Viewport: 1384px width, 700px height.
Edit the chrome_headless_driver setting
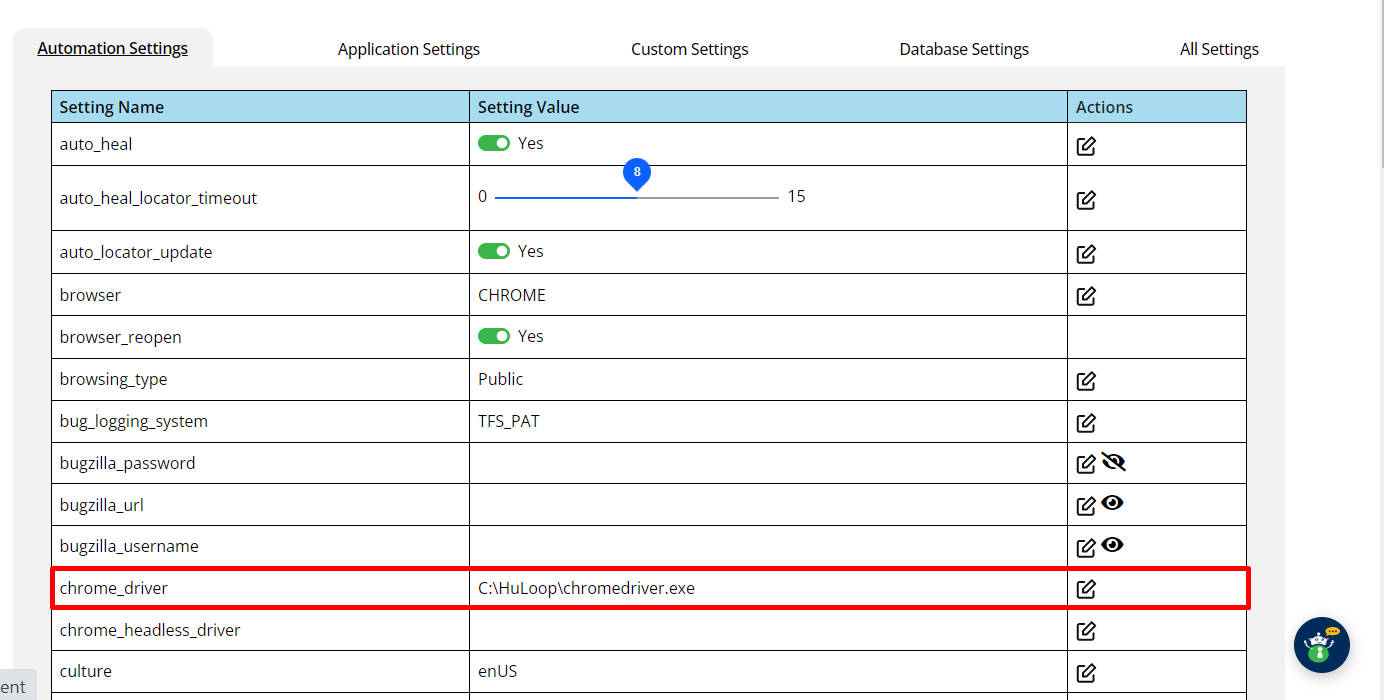click(1086, 631)
